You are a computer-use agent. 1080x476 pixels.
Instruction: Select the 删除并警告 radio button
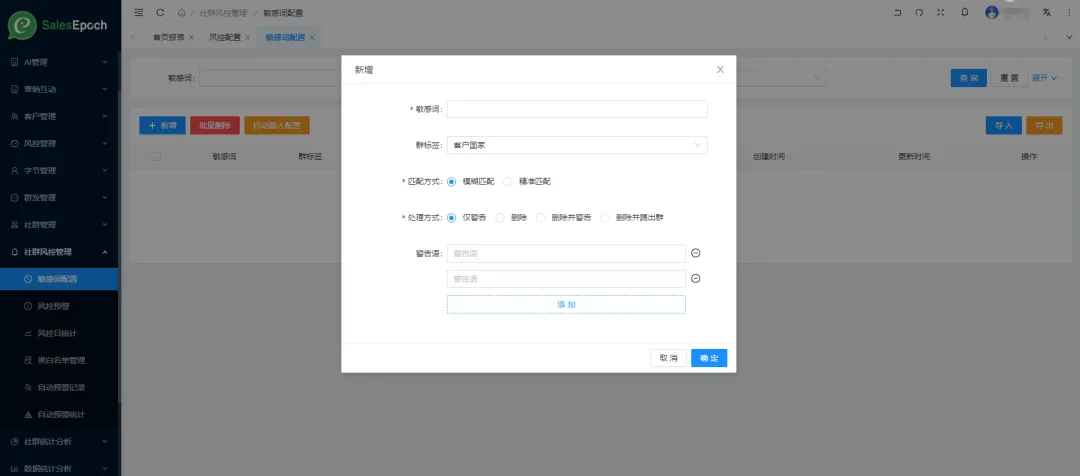click(x=541, y=218)
